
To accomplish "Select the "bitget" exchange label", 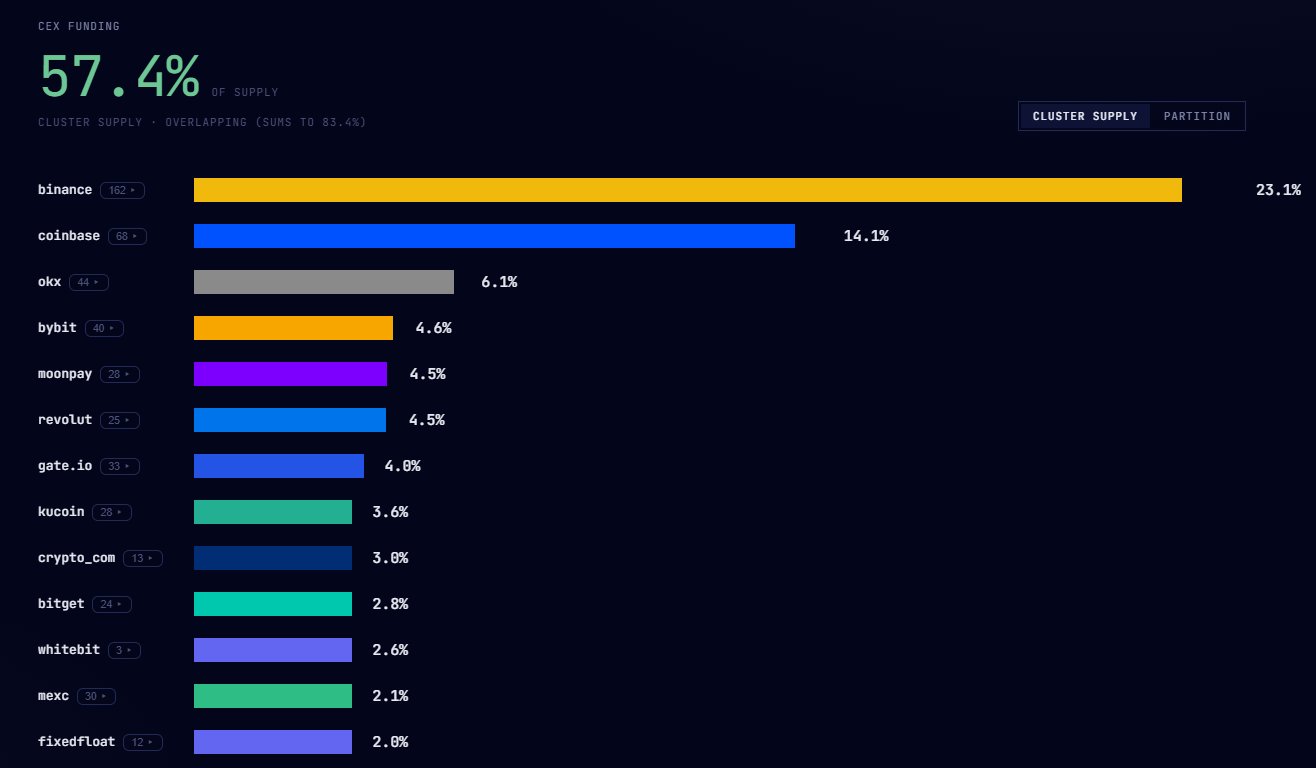I will [x=61, y=604].
